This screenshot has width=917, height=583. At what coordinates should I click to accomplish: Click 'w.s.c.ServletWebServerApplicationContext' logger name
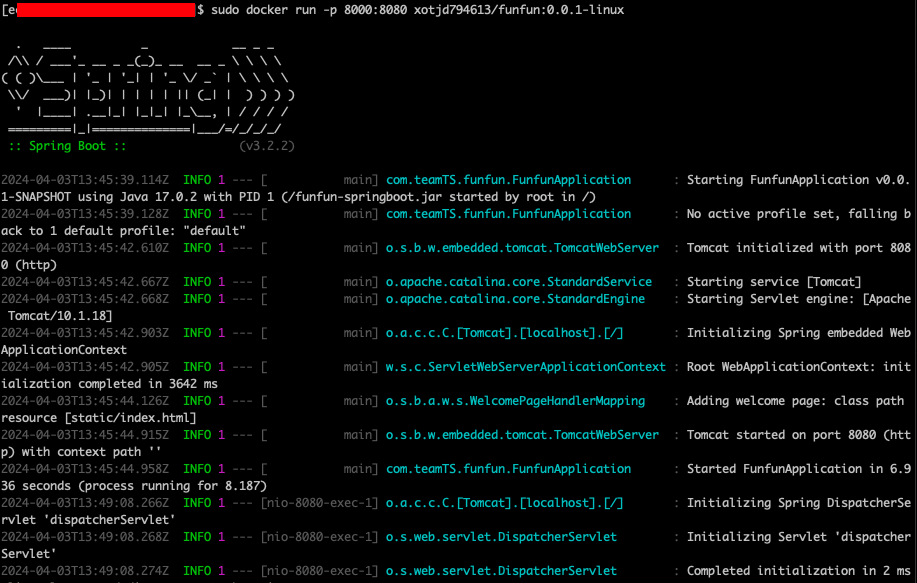tap(526, 367)
